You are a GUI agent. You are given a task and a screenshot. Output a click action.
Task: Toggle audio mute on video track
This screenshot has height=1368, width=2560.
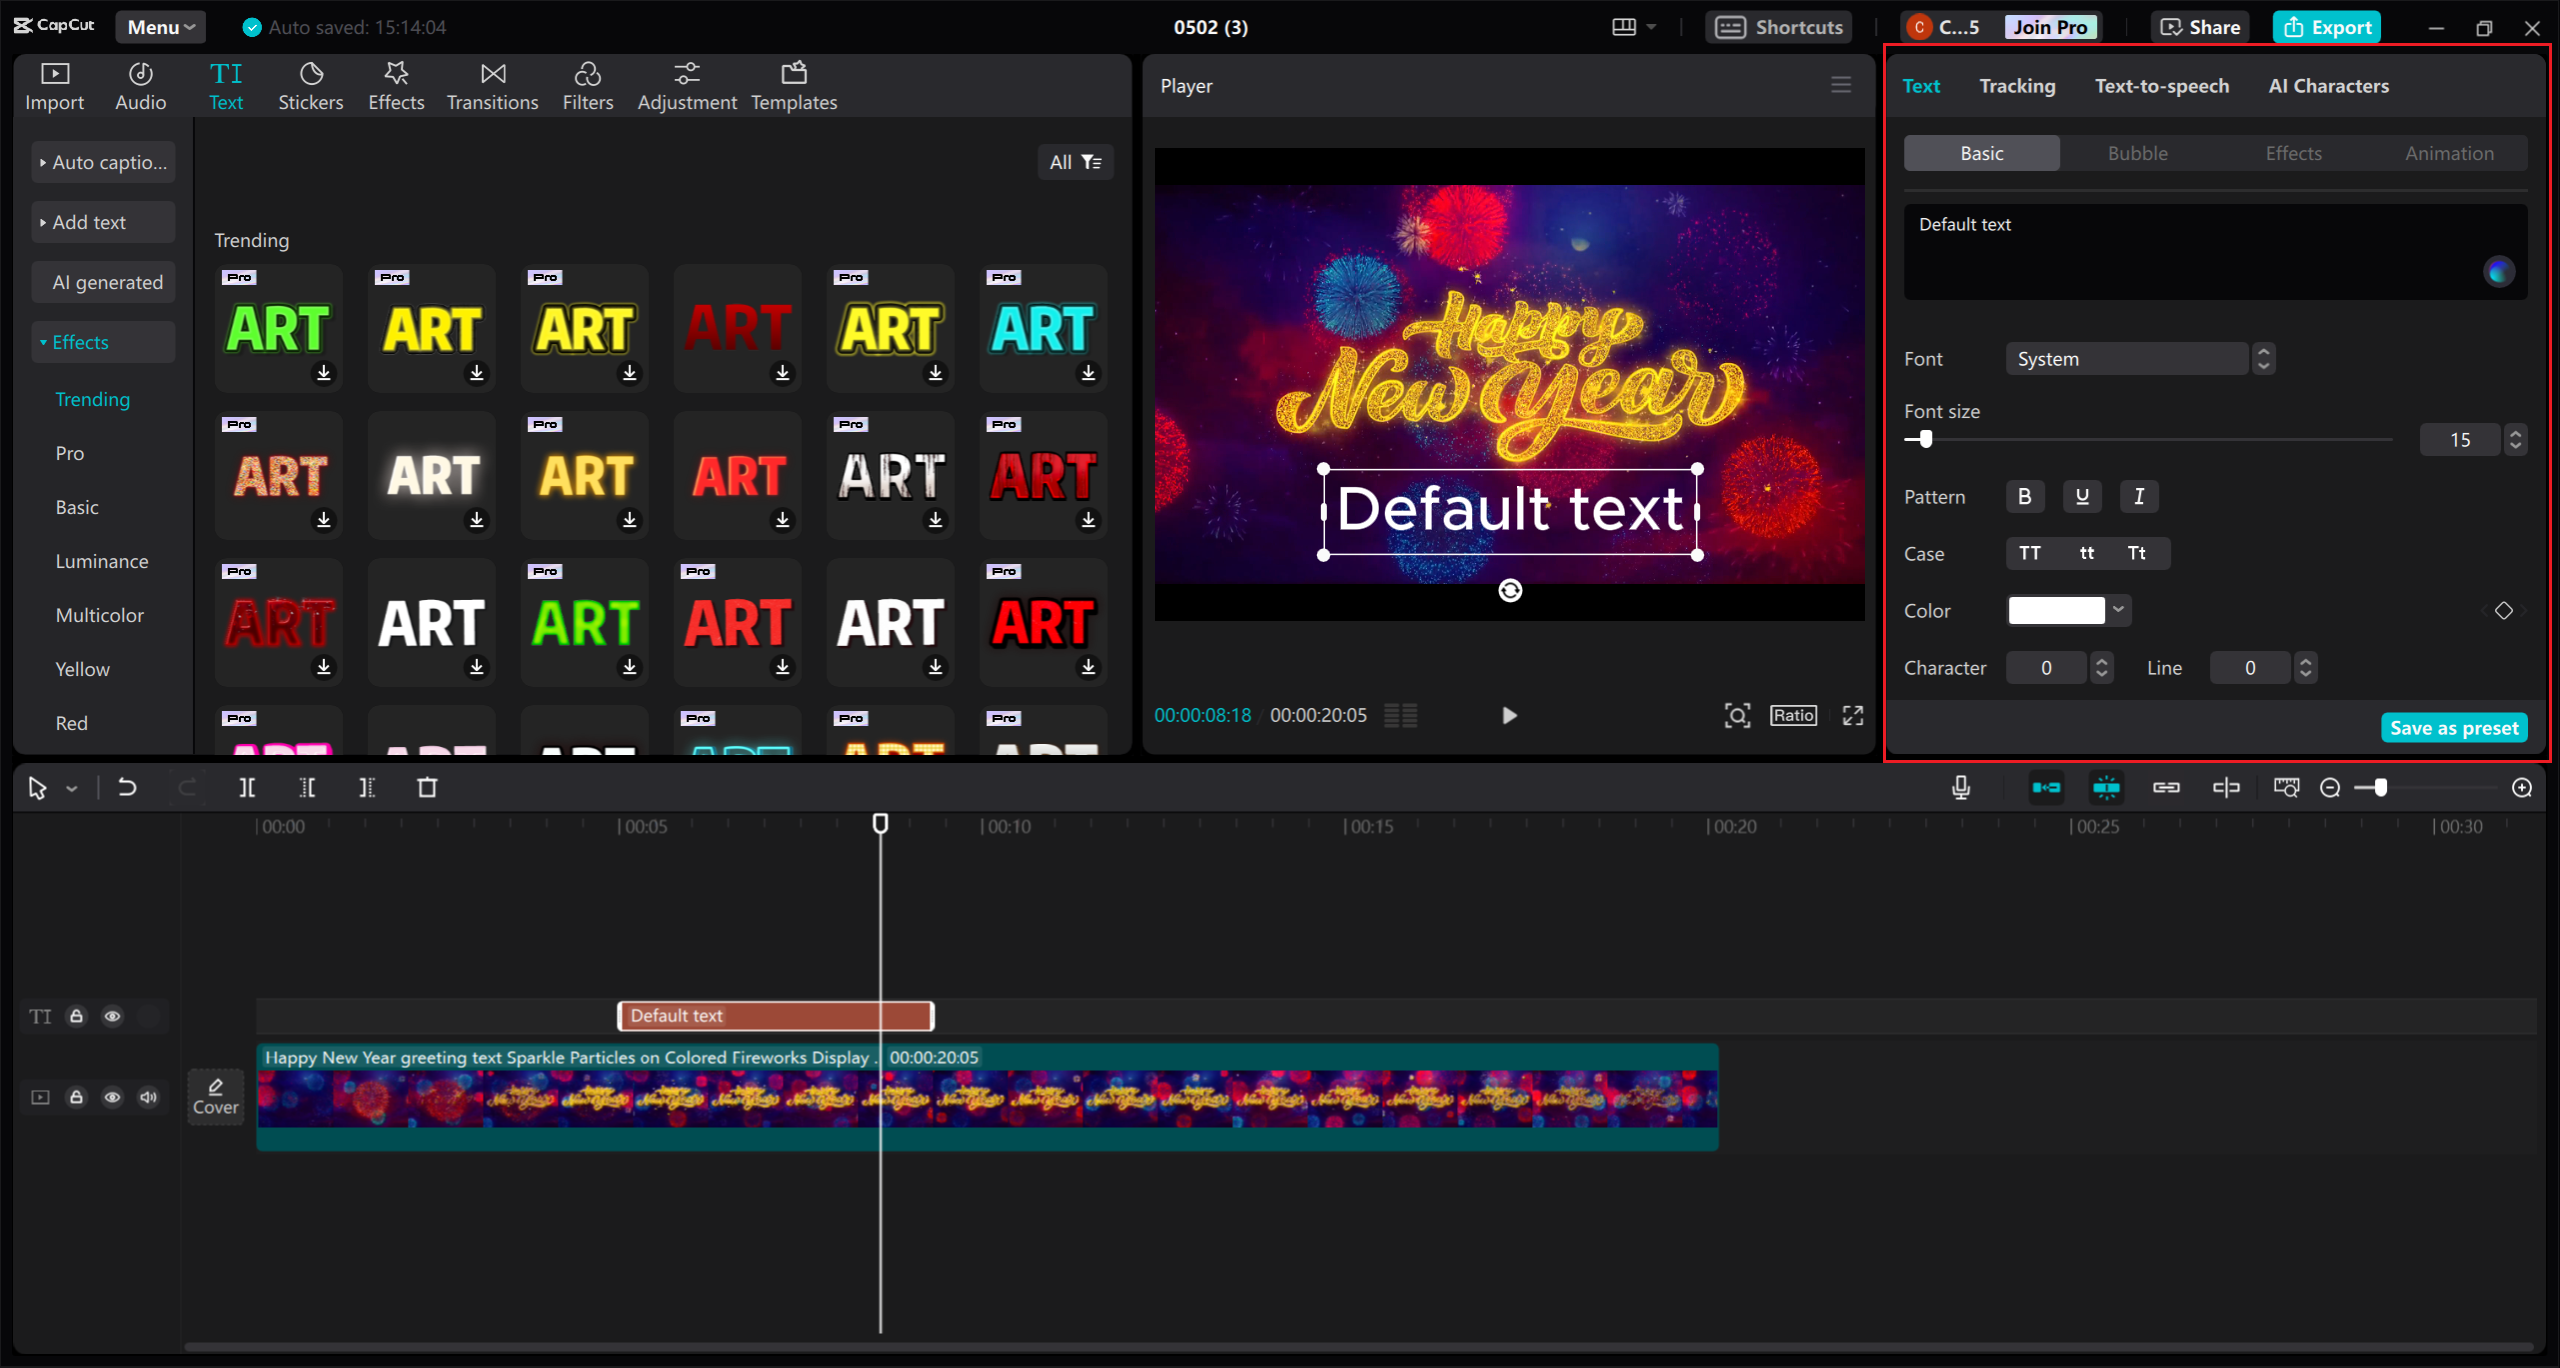tap(149, 1097)
